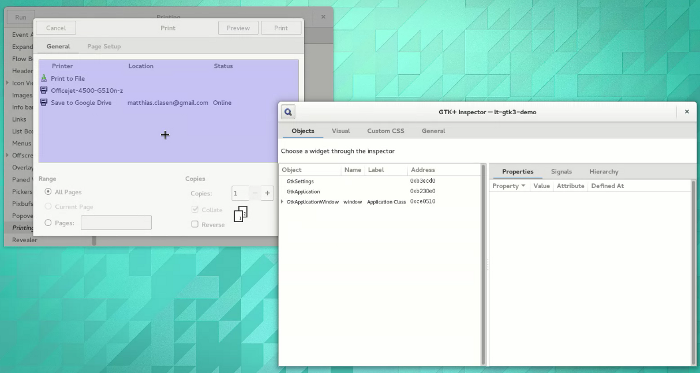Select the Current Page radio button
The image size is (700, 373).
[x=48, y=207]
